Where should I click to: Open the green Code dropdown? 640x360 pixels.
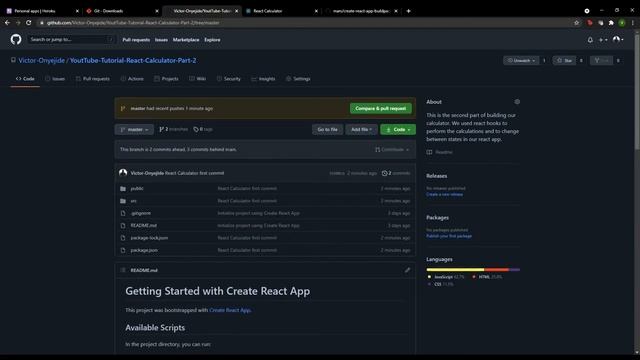(398, 129)
